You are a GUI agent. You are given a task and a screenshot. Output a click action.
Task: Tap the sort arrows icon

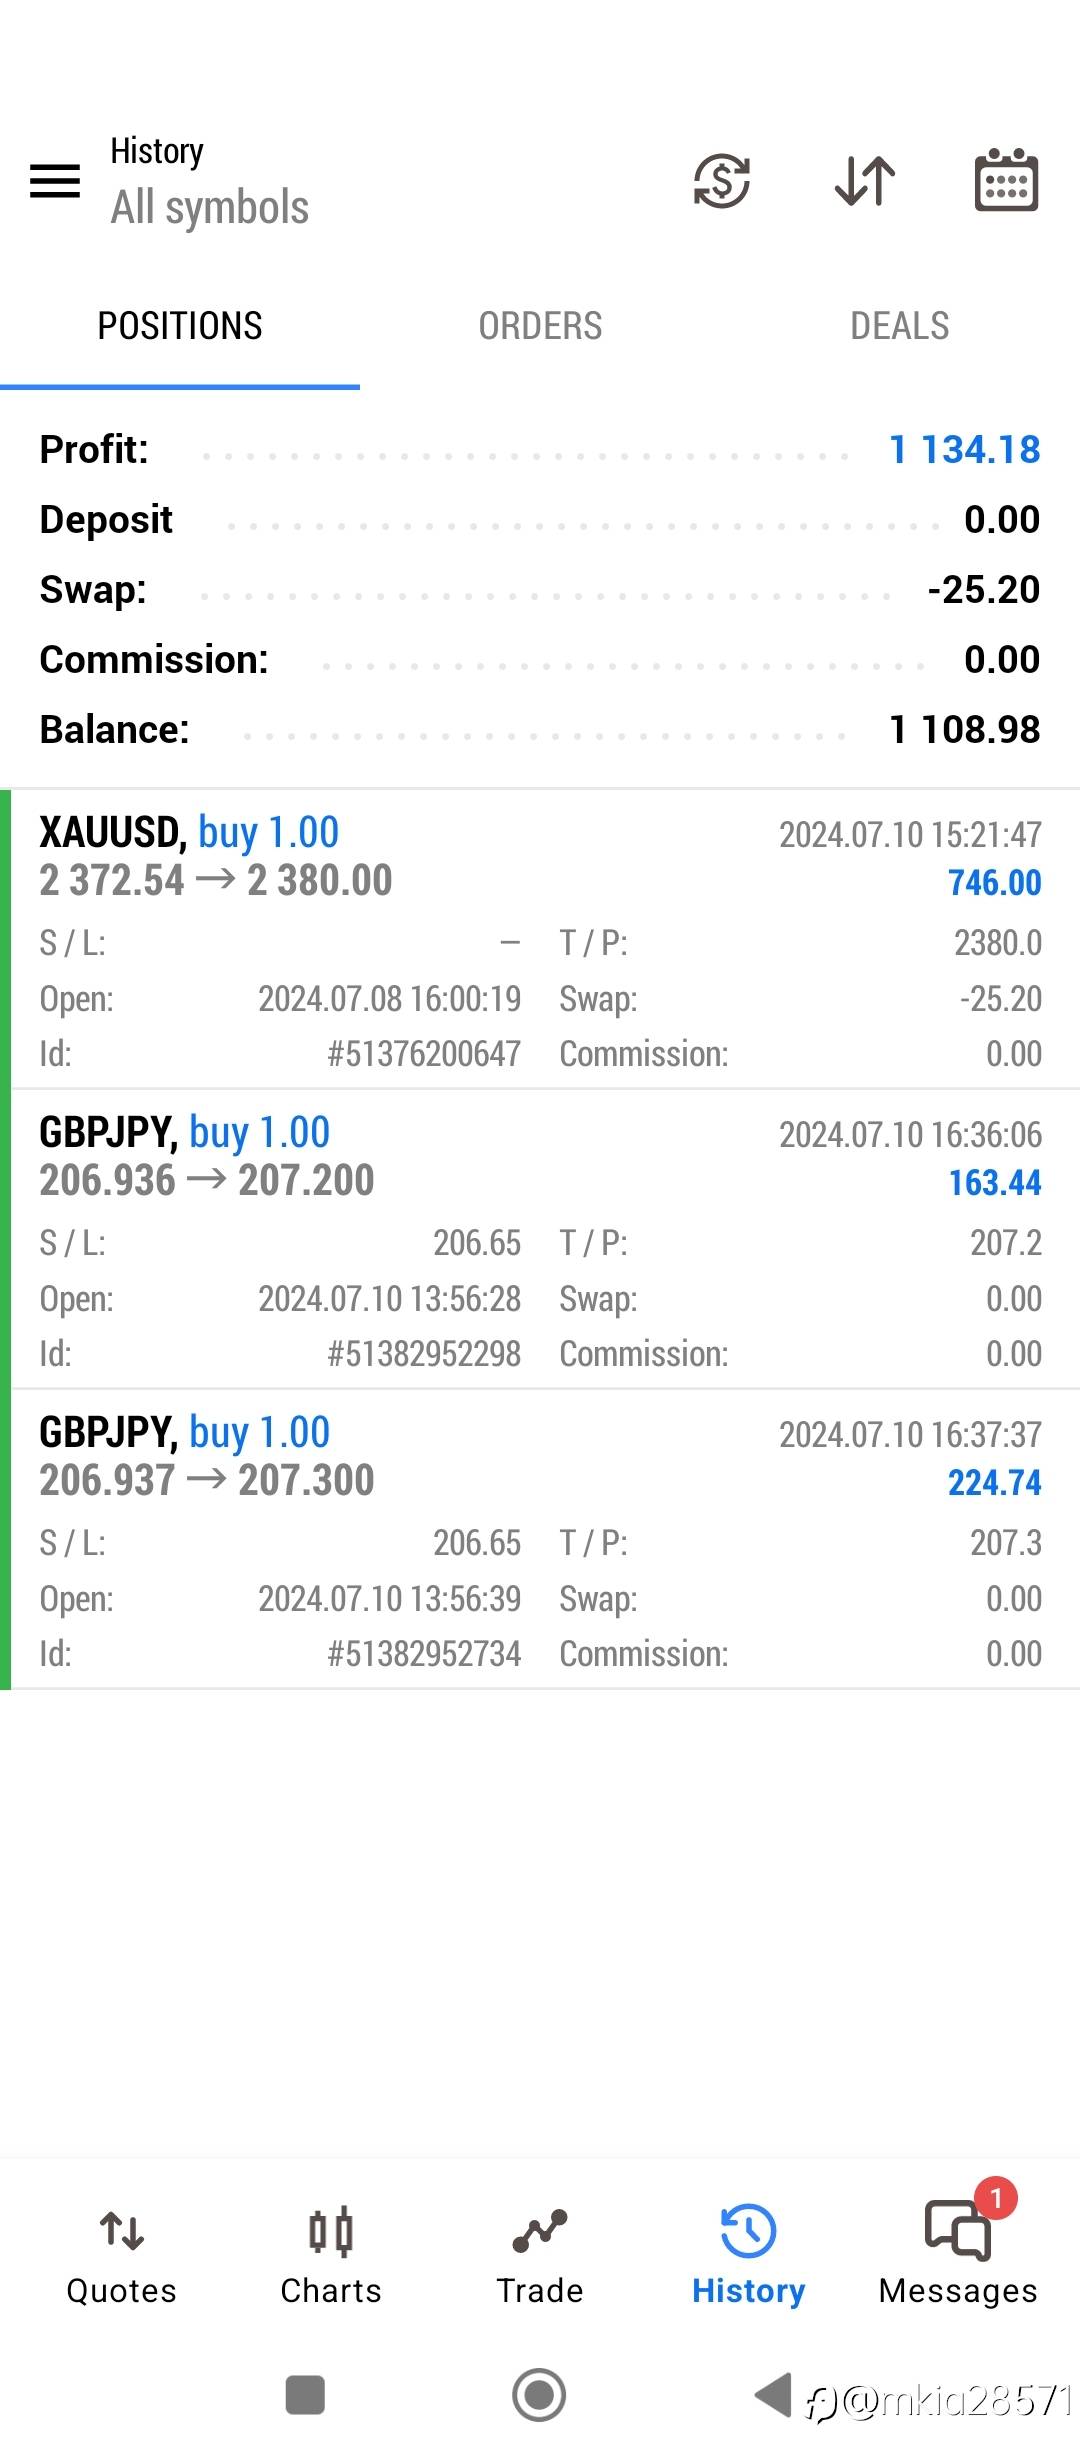(864, 181)
